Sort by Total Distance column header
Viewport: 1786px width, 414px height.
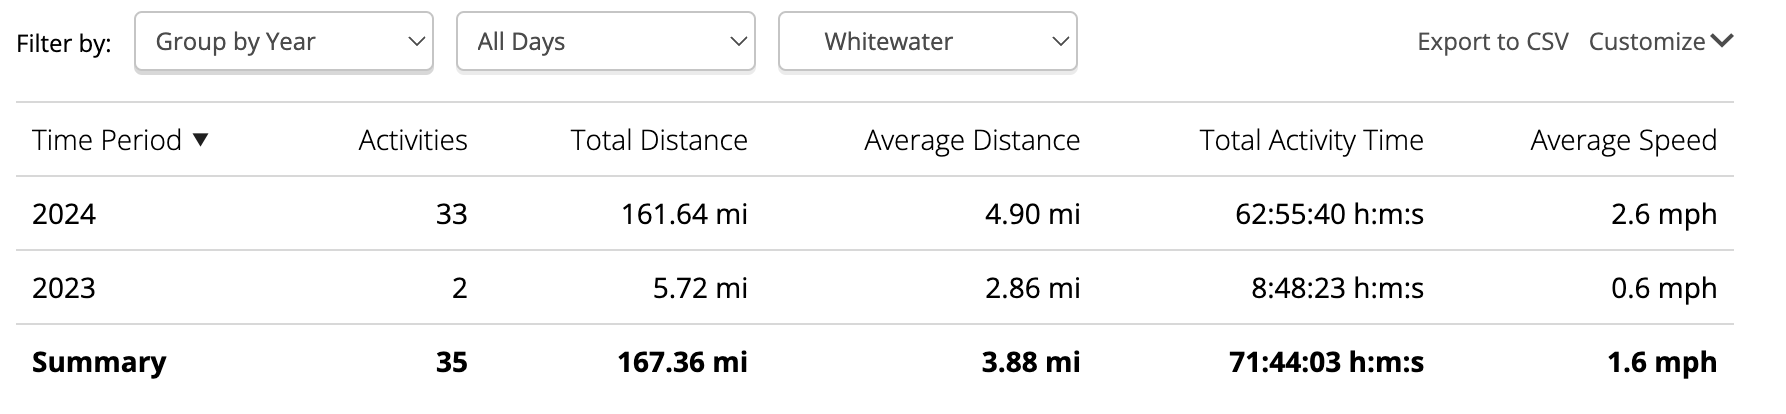click(x=659, y=140)
